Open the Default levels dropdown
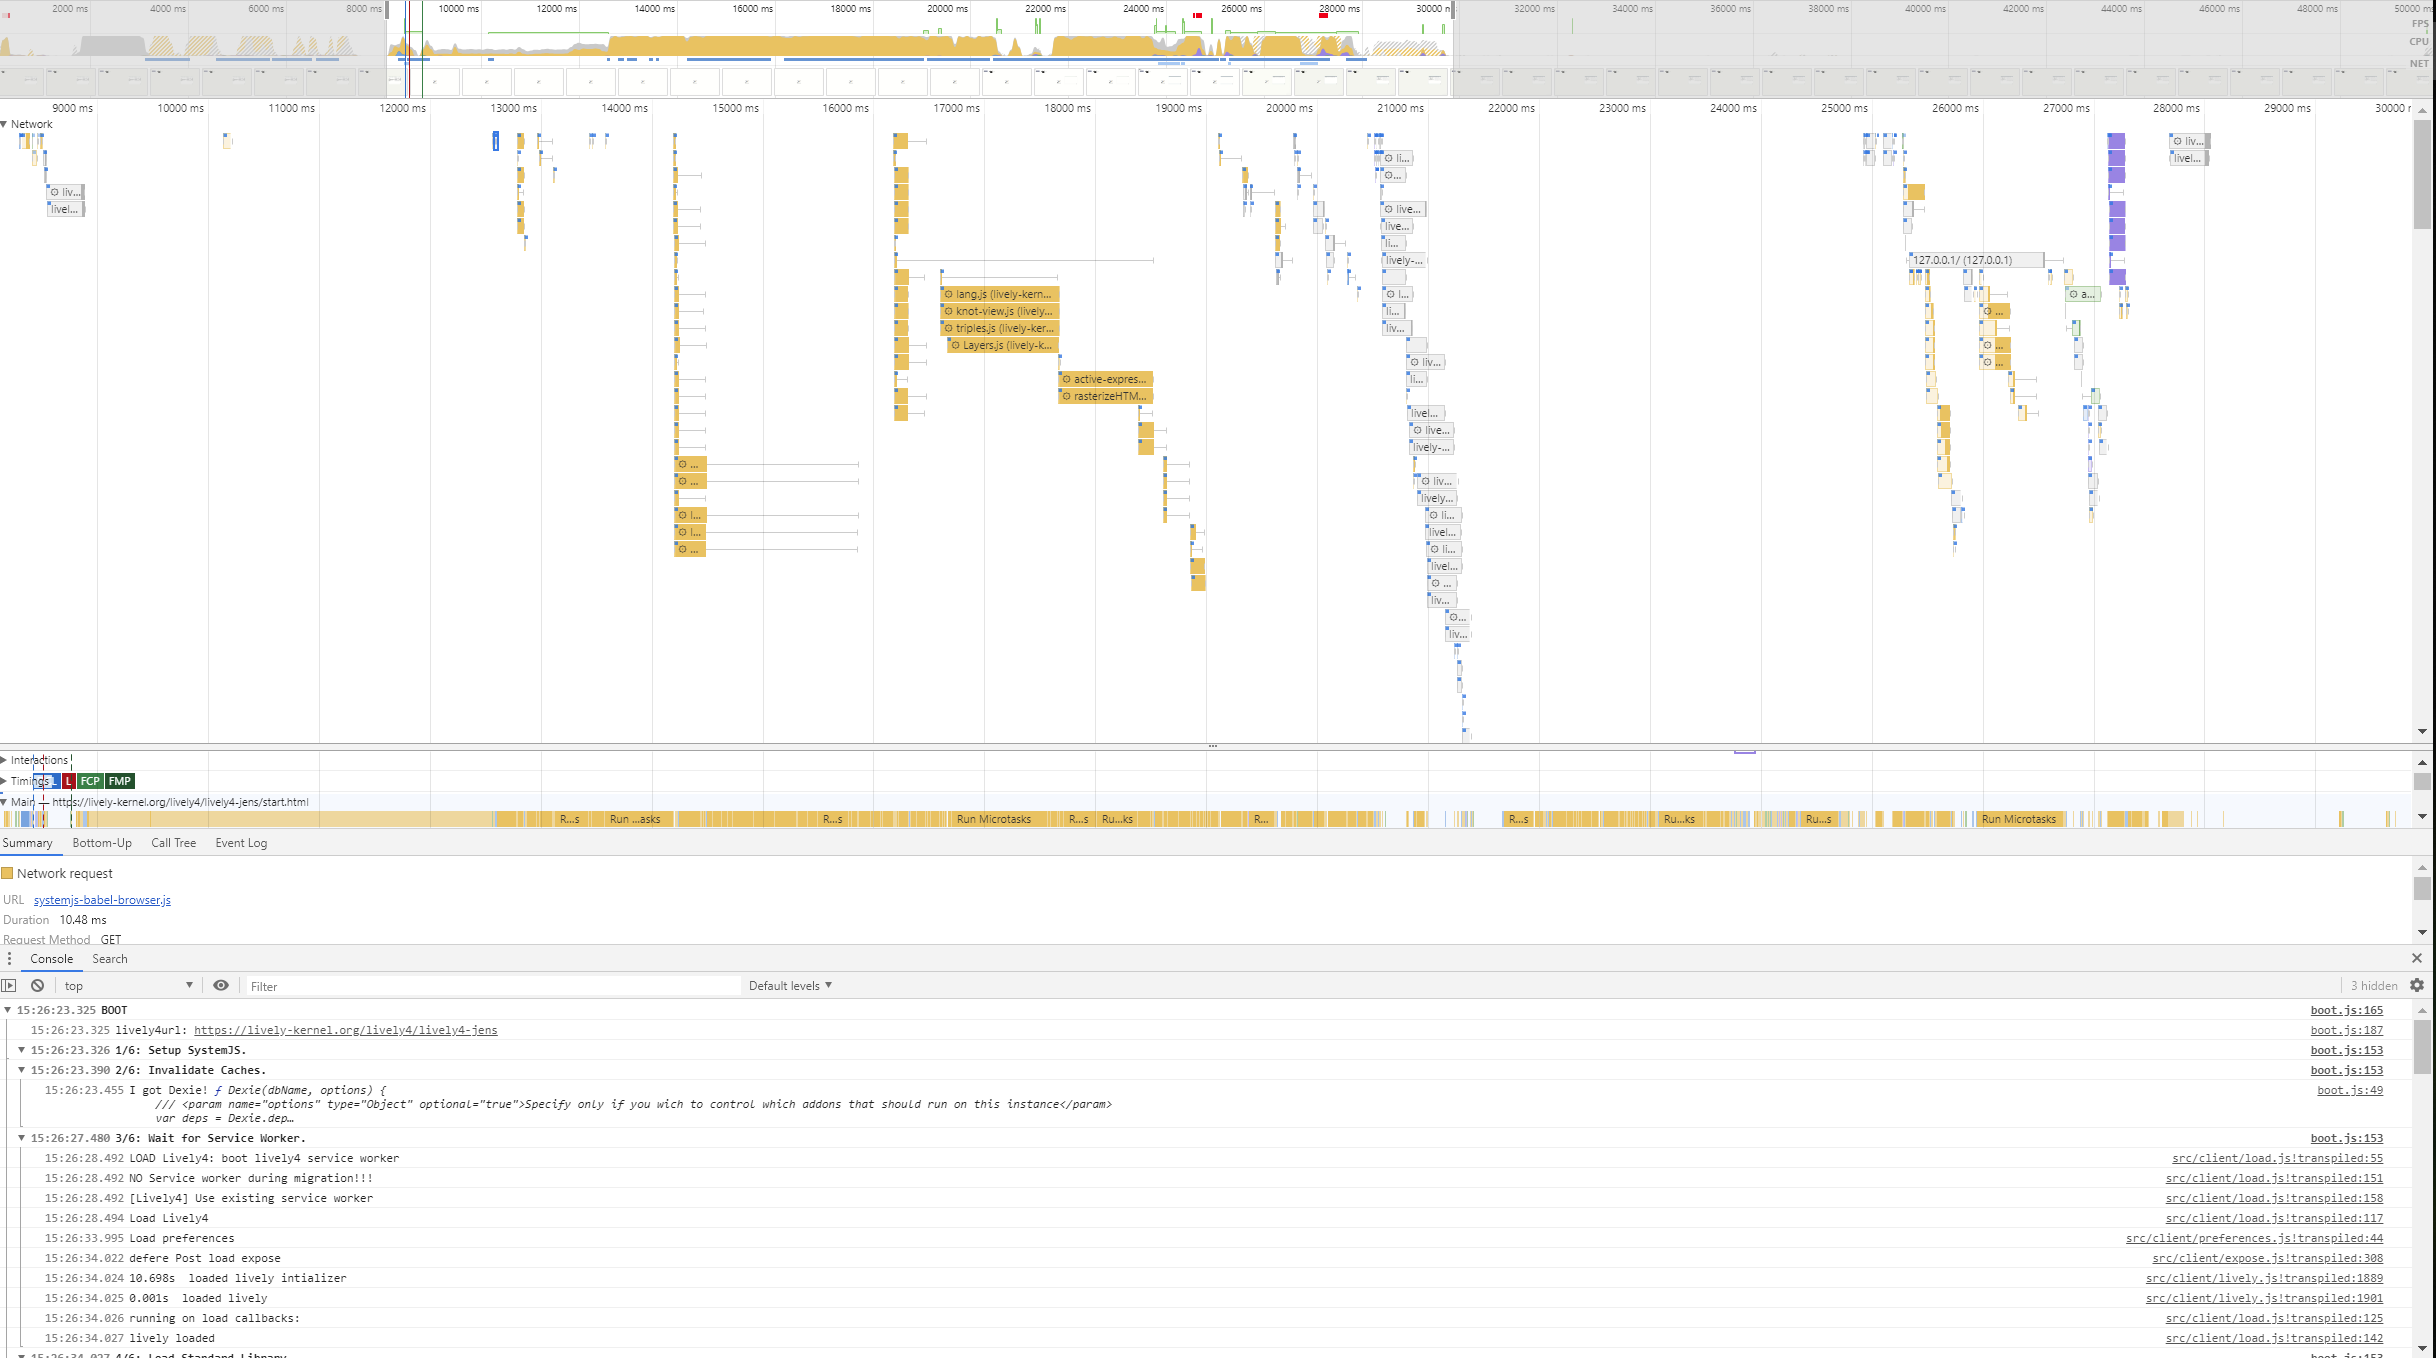The image size is (2436, 1358). 790,986
